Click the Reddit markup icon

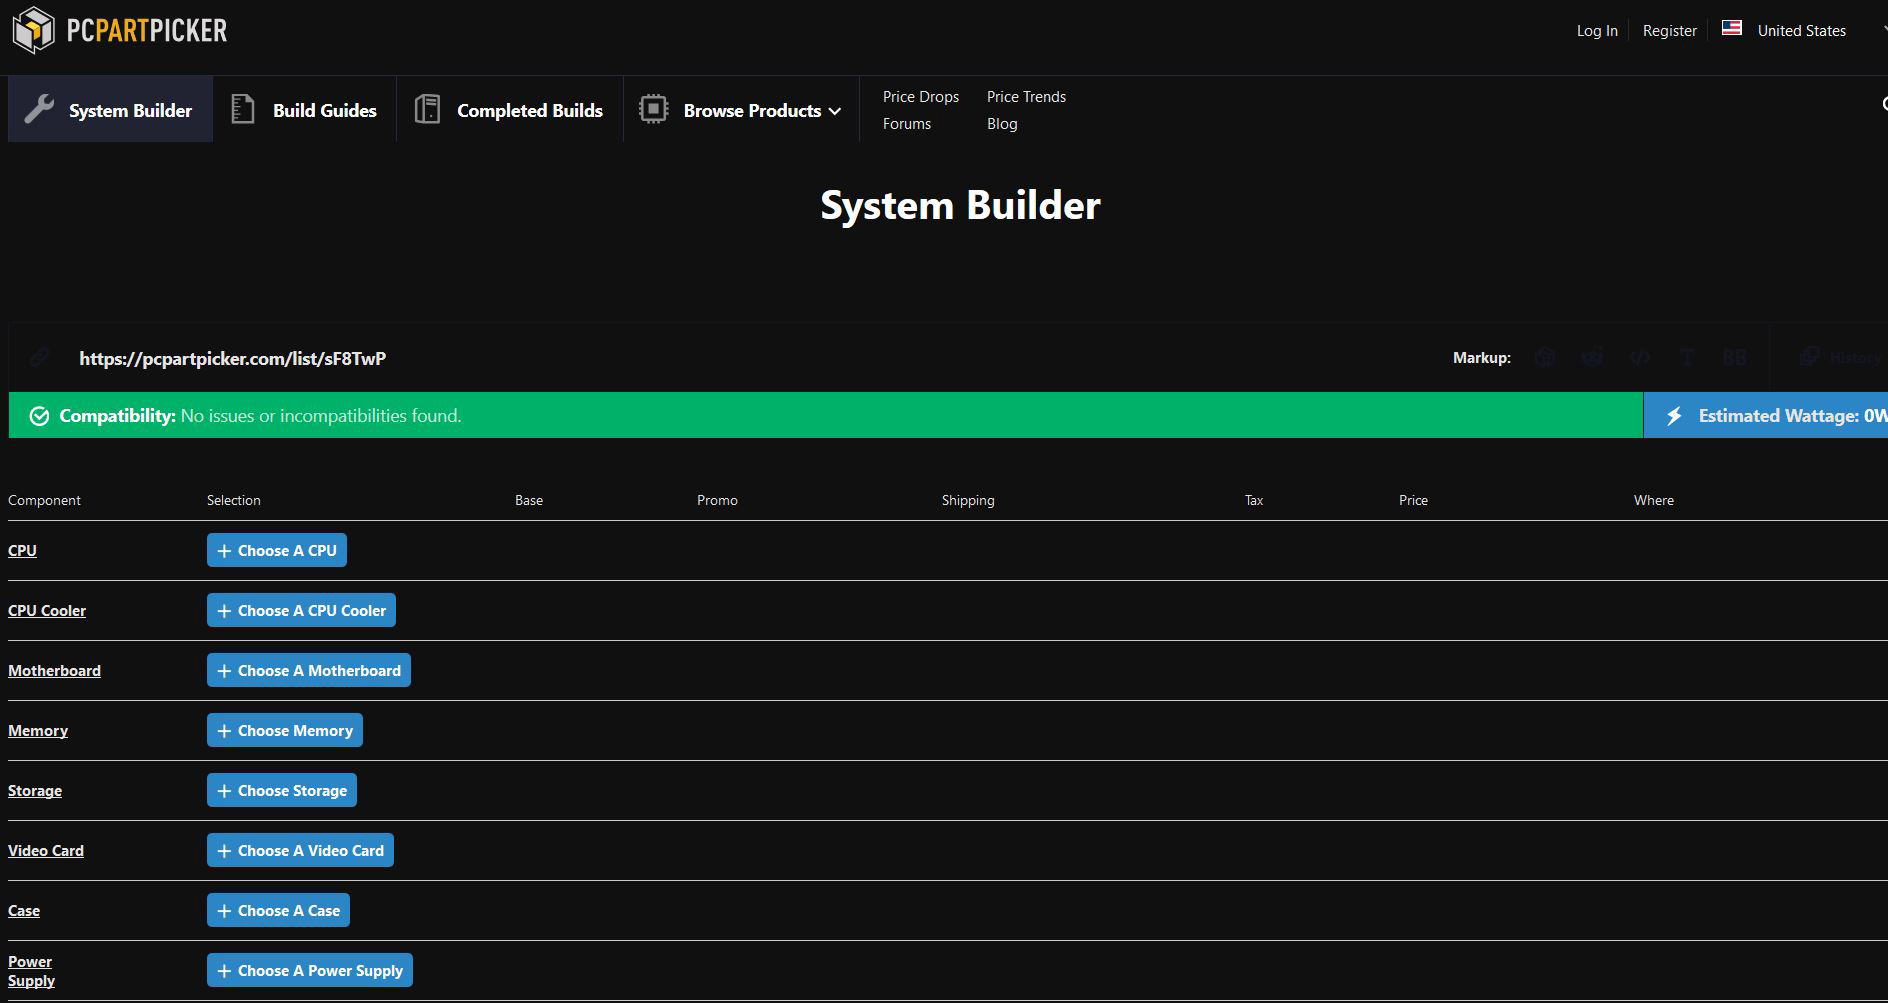pos(1592,357)
